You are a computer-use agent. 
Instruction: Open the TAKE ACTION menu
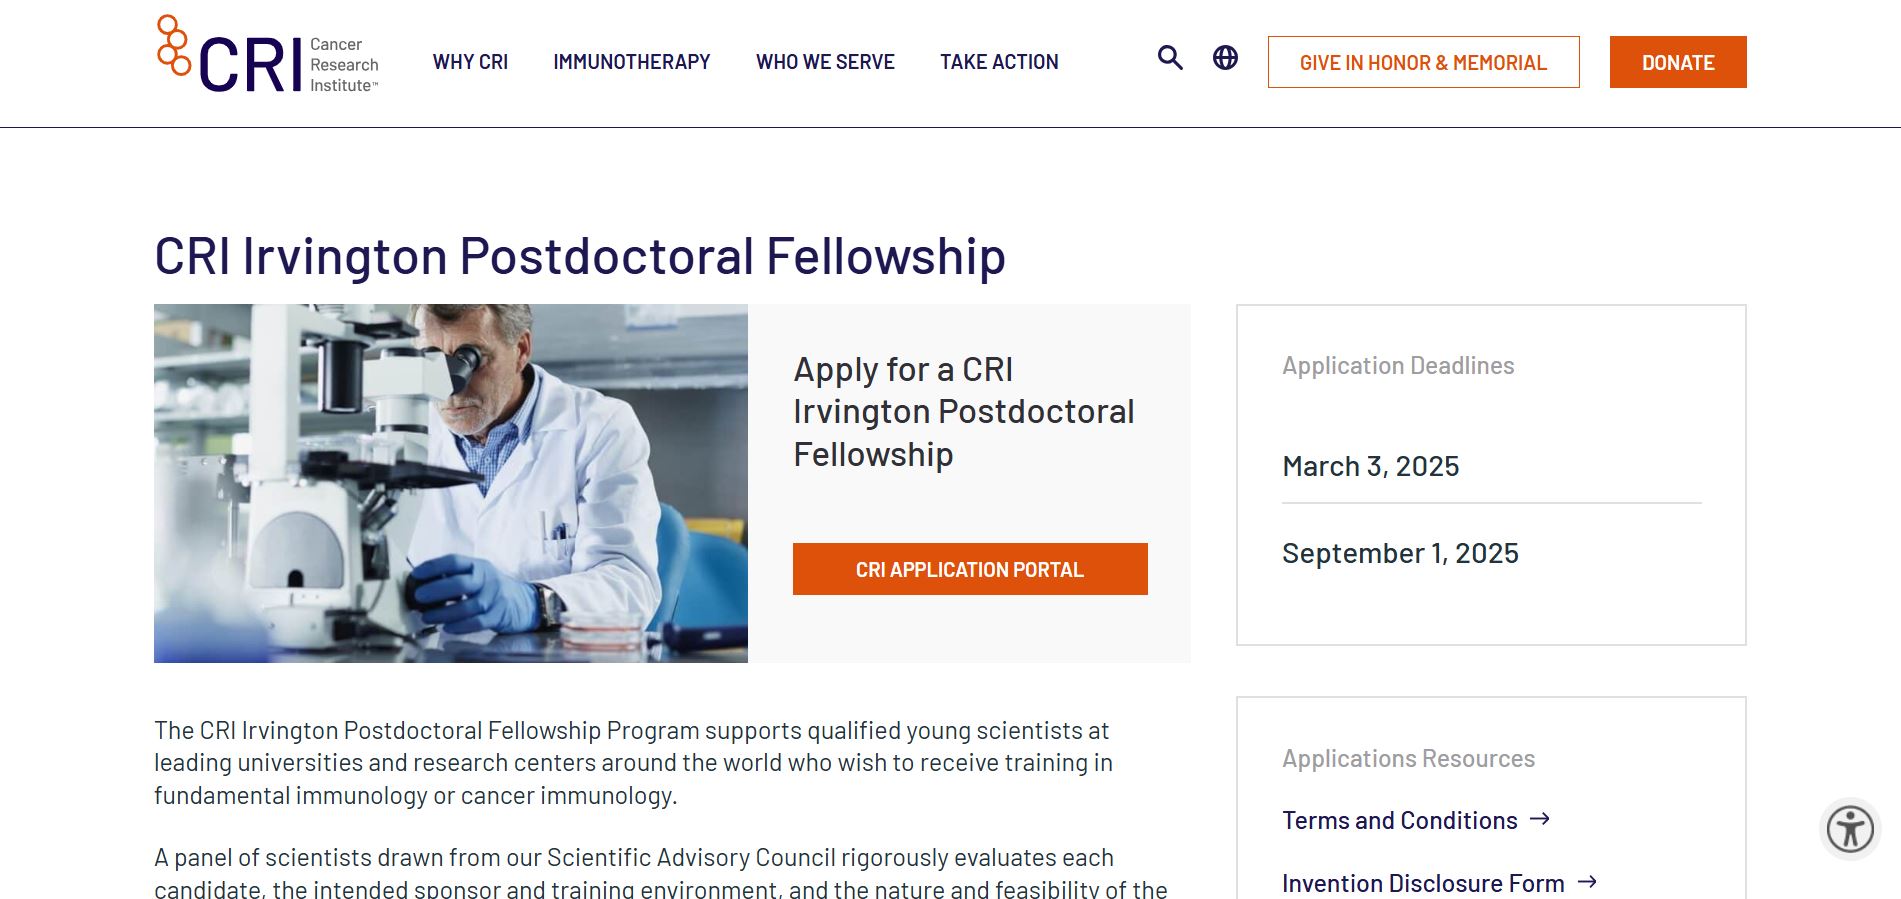point(999,62)
